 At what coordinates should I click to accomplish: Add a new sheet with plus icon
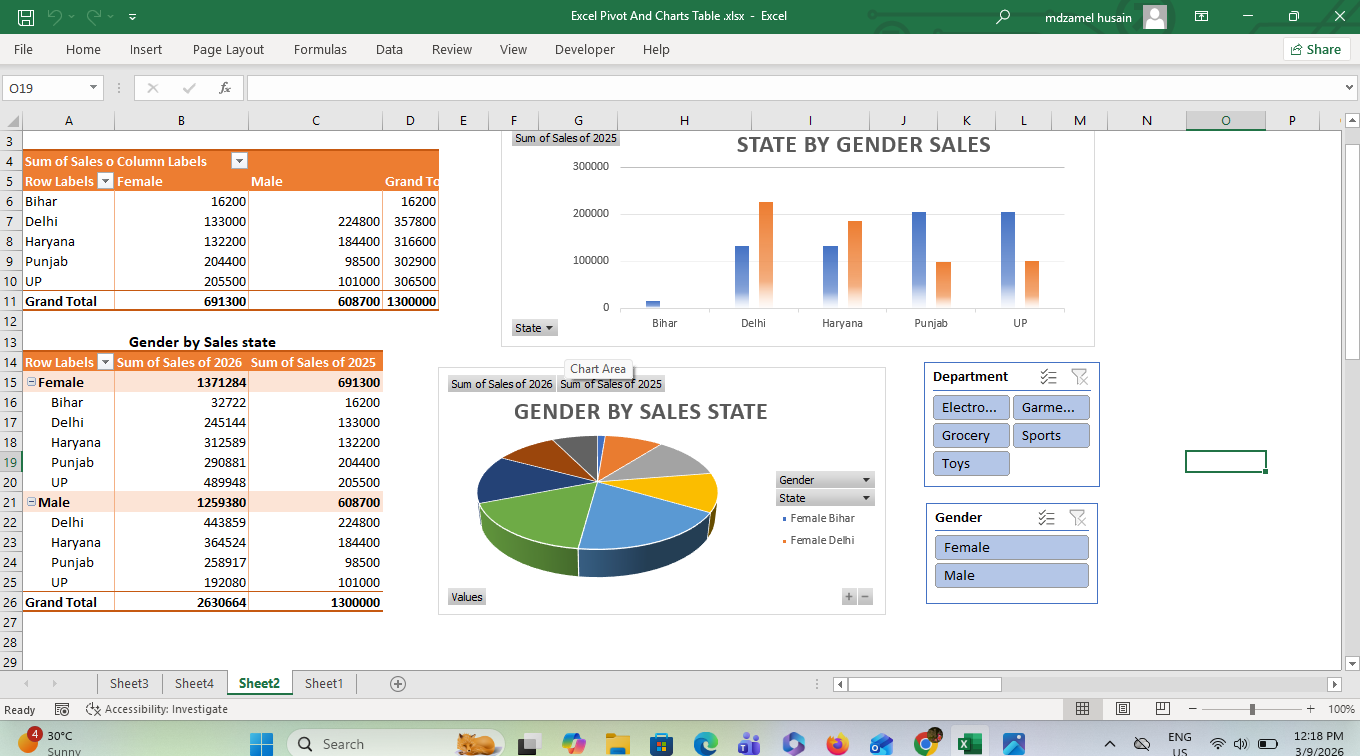coord(398,684)
